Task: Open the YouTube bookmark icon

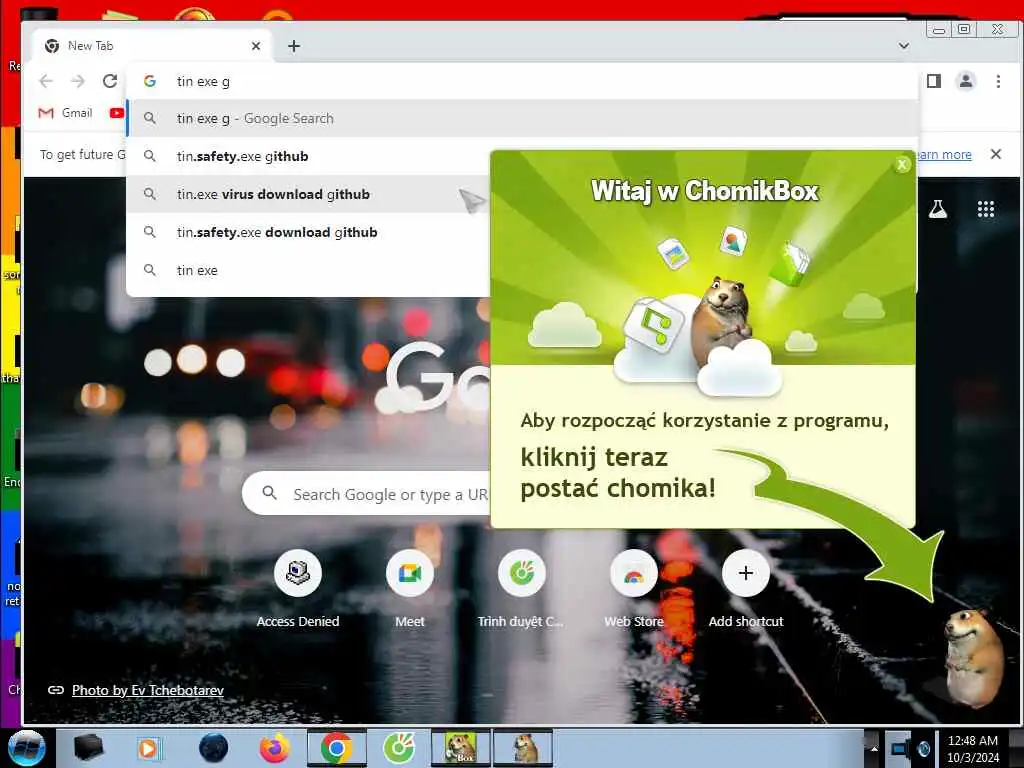Action: 117,113
